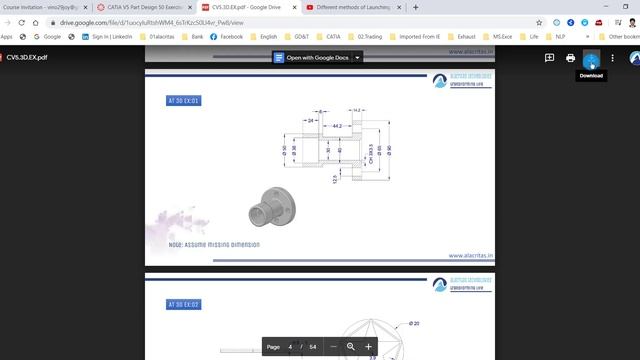Open CATIA bookmarks folder
This screenshot has width=640, height=360.
point(329,37)
